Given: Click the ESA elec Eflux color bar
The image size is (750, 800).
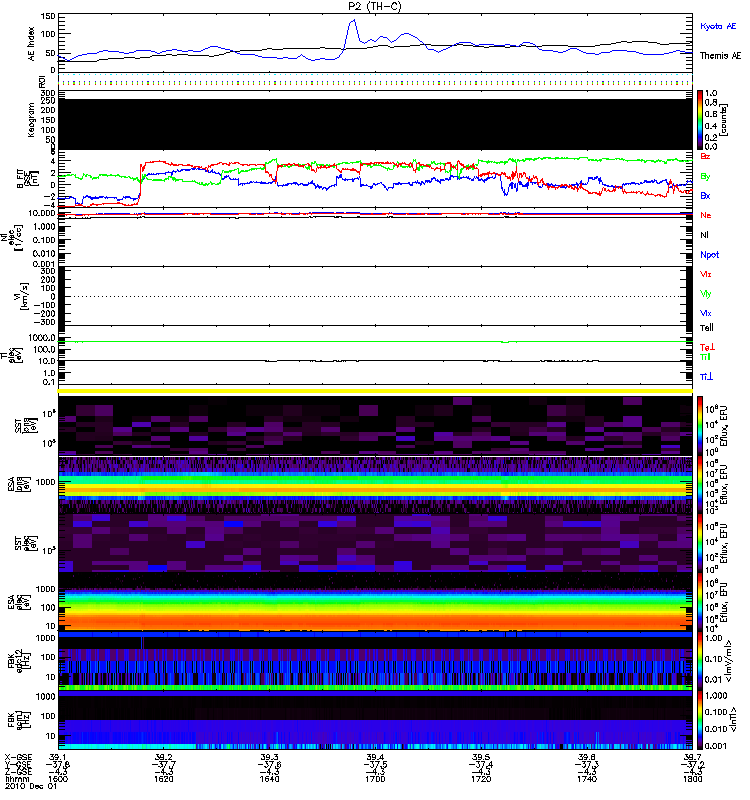Looking at the screenshot, I should pyautogui.click(x=700, y=602).
